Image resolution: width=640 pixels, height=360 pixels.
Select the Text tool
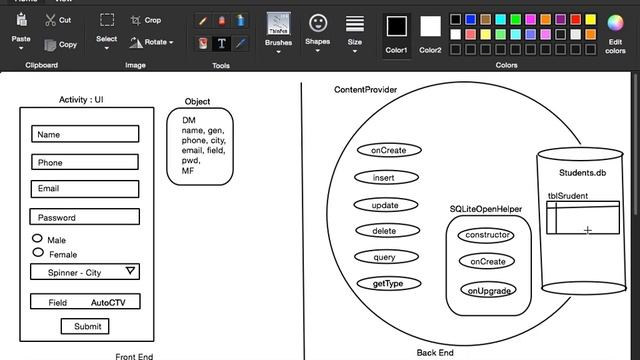coord(222,43)
